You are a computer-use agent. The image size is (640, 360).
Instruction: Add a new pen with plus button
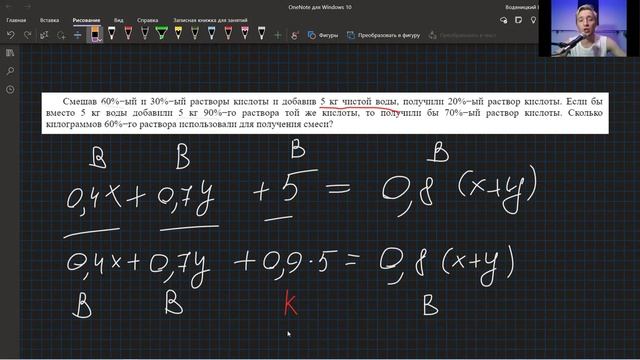coord(278,36)
